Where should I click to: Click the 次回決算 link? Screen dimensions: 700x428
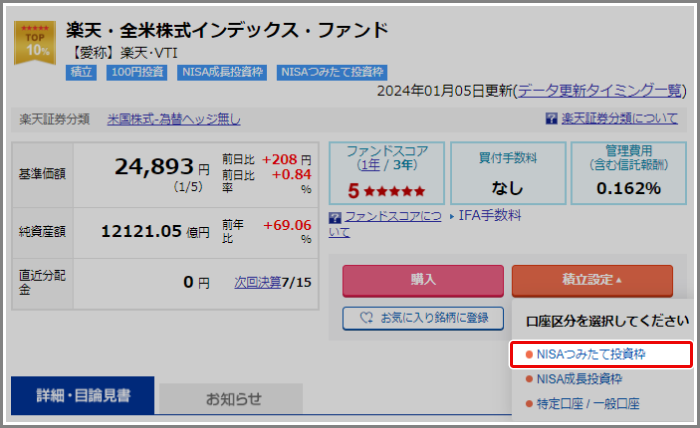click(258, 283)
